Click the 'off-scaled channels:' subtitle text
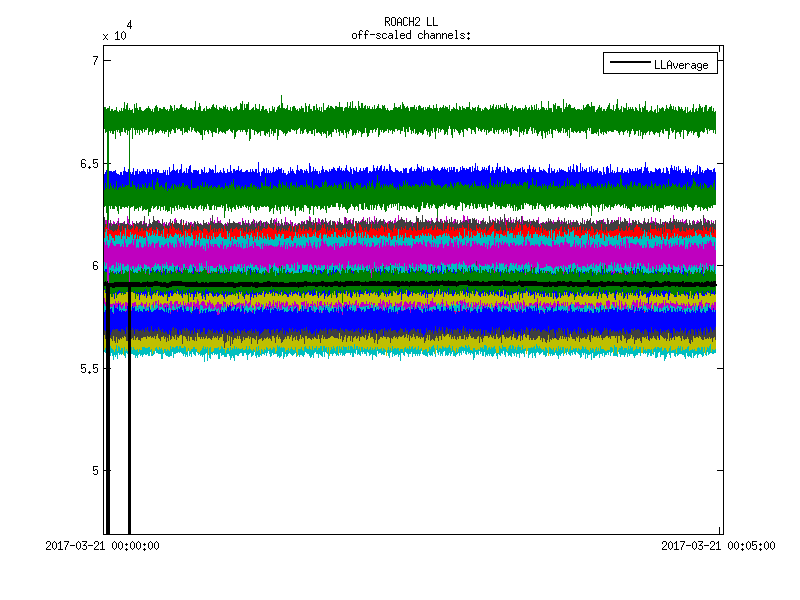Image resolution: width=800 pixels, height=600 pixels. click(x=410, y=35)
